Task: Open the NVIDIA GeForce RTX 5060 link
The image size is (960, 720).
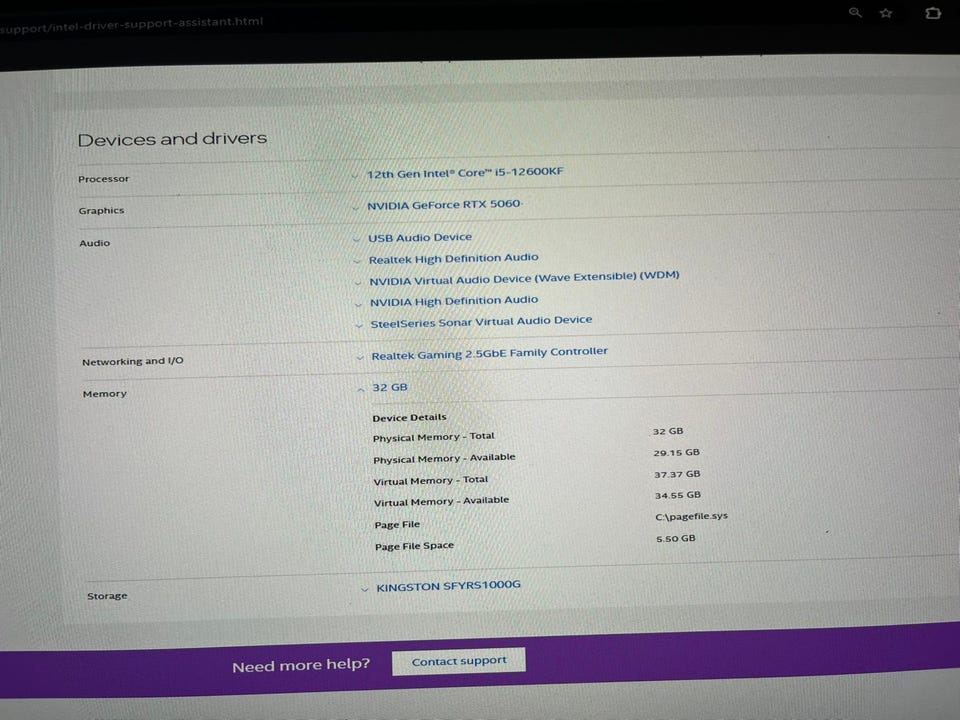Action: tap(444, 204)
